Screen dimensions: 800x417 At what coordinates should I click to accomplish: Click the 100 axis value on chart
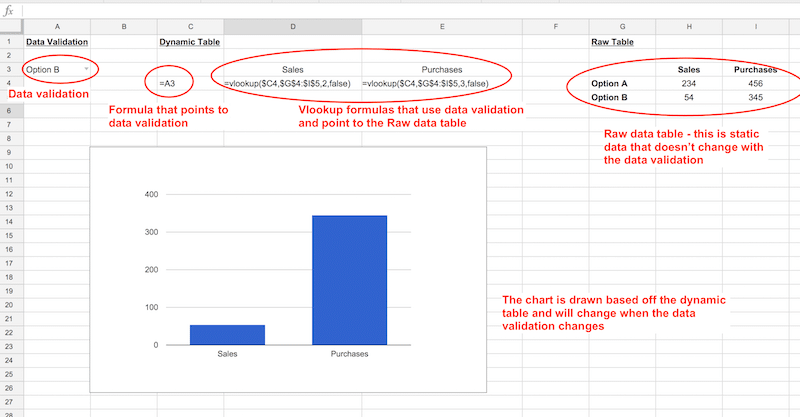[x=152, y=307]
